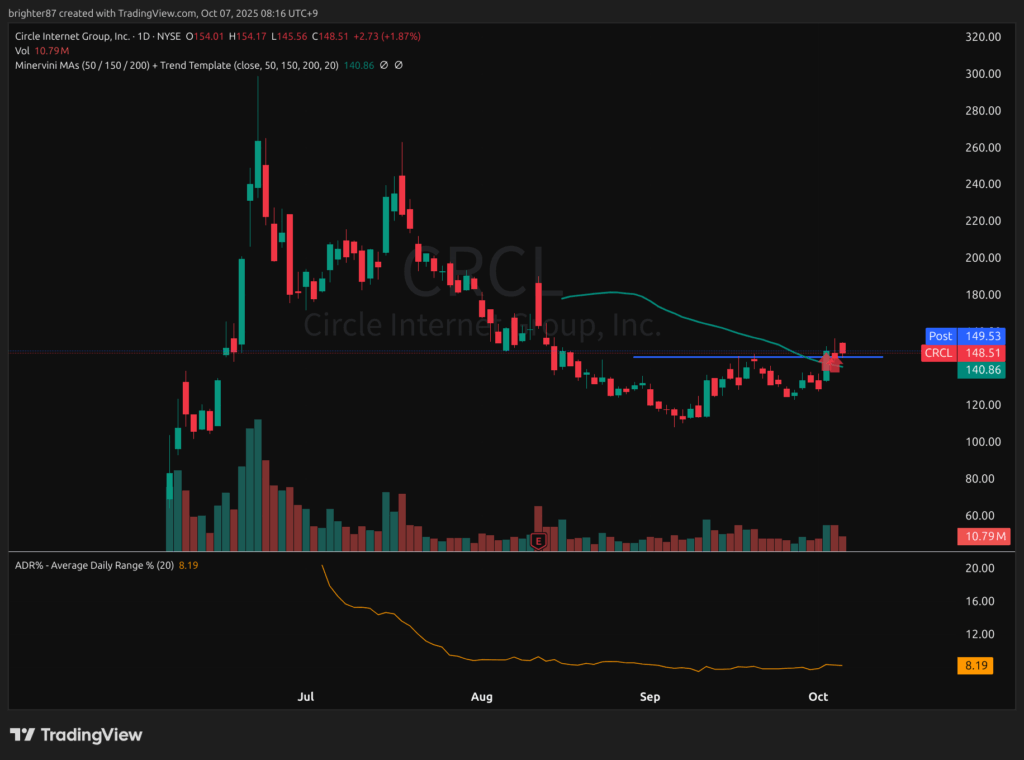Select the ADR% Average Daily Range legend

coord(92,566)
